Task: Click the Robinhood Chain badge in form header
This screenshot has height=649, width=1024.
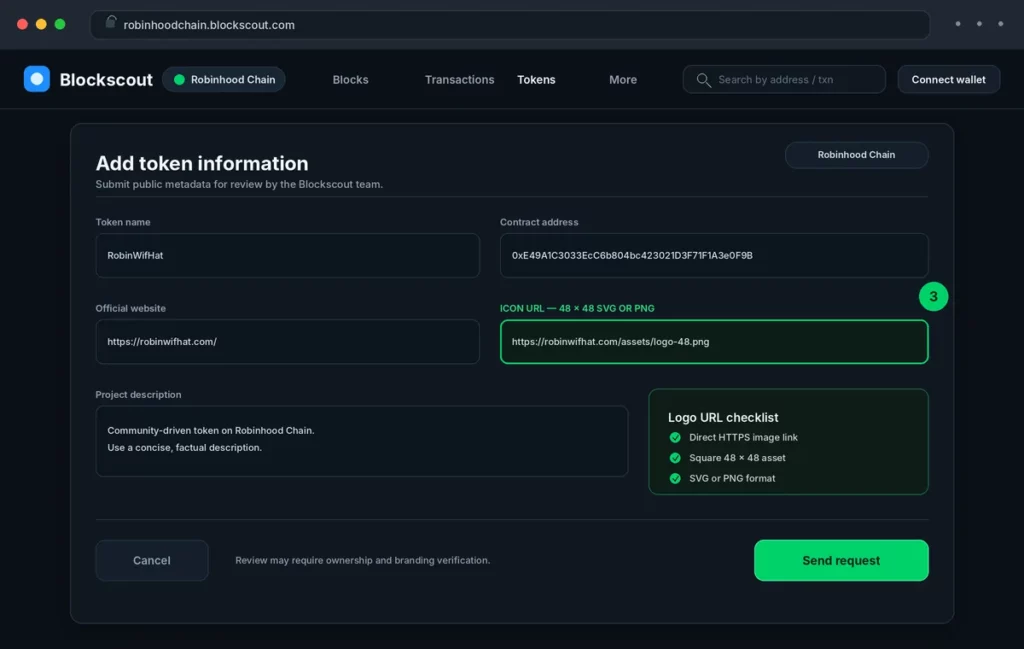Action: (x=856, y=155)
